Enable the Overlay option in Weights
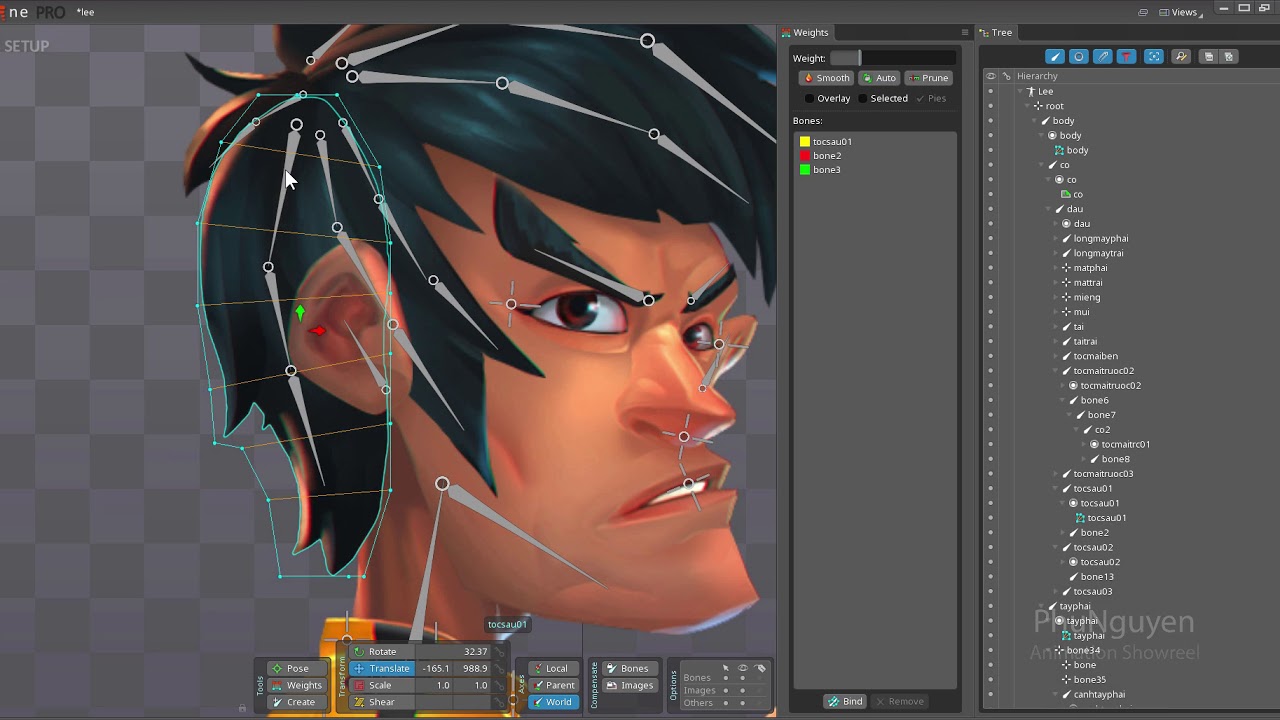1280x720 pixels. point(827,98)
